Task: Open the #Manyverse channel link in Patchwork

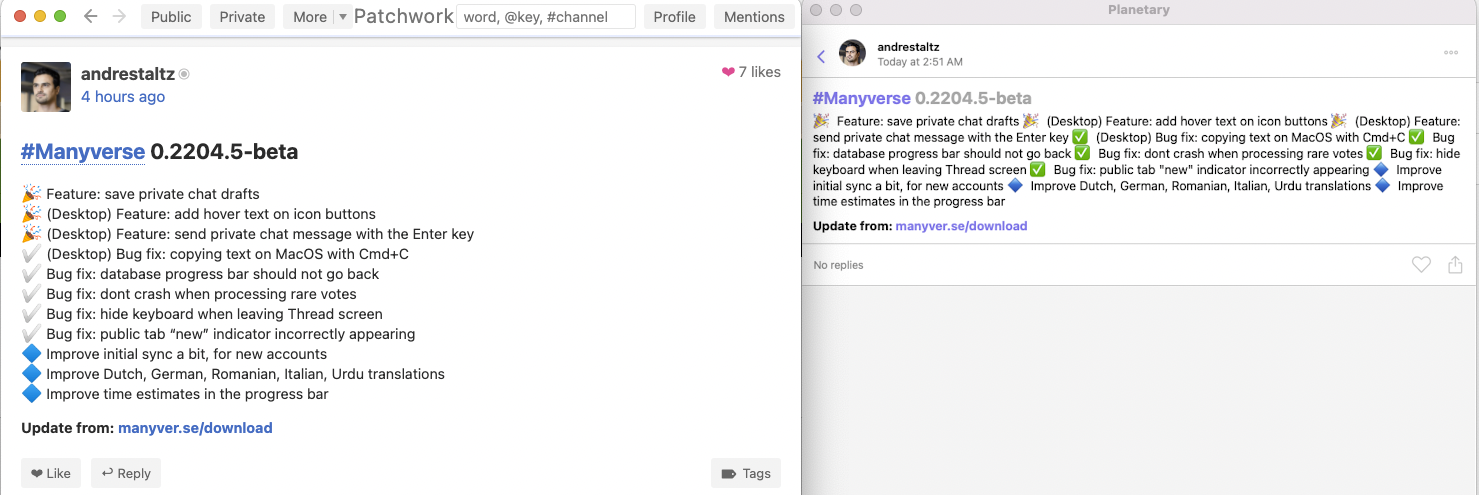Action: pos(83,152)
